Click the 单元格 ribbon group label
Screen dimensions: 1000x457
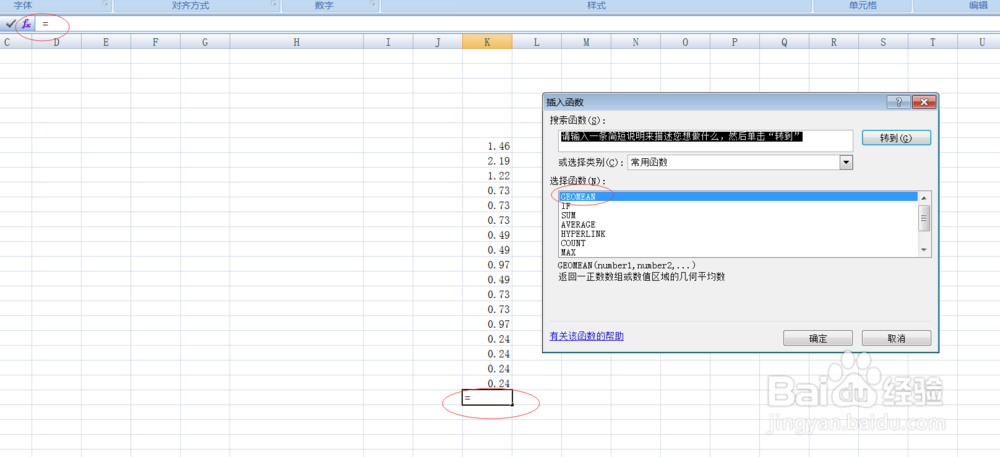click(862, 5)
